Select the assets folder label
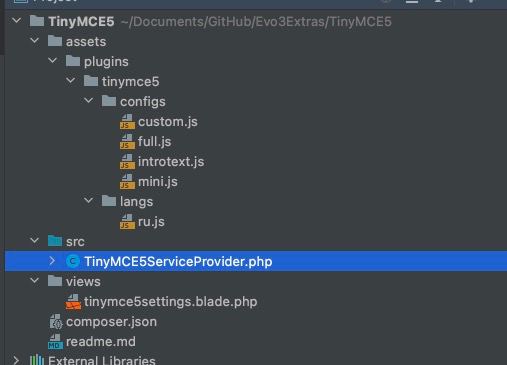The image size is (507, 365). [86, 42]
